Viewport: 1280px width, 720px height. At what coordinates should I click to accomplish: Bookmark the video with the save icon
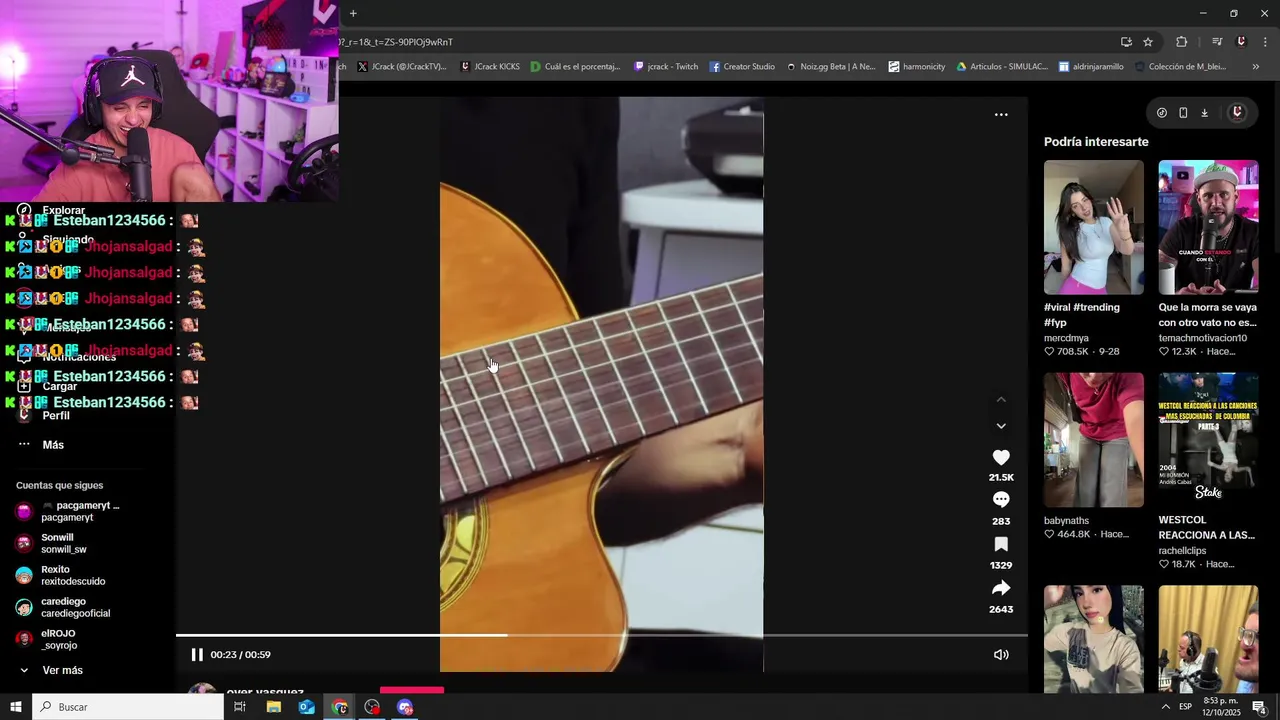point(1001,544)
